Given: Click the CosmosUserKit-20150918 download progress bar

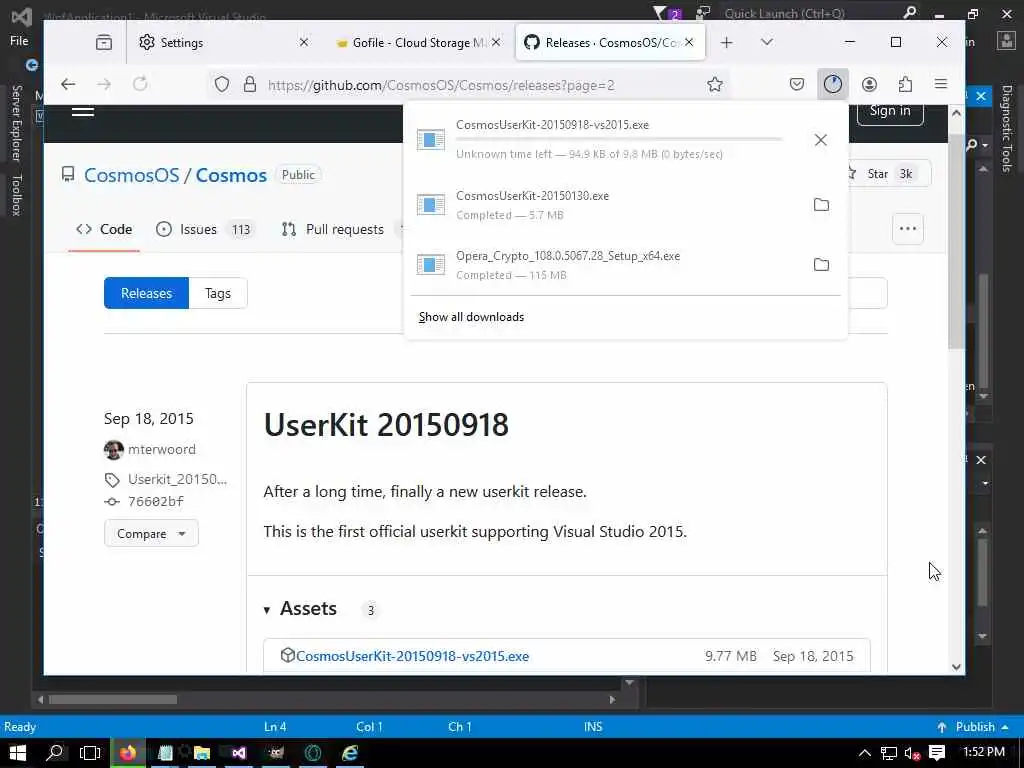Looking at the screenshot, I should 618,139.
